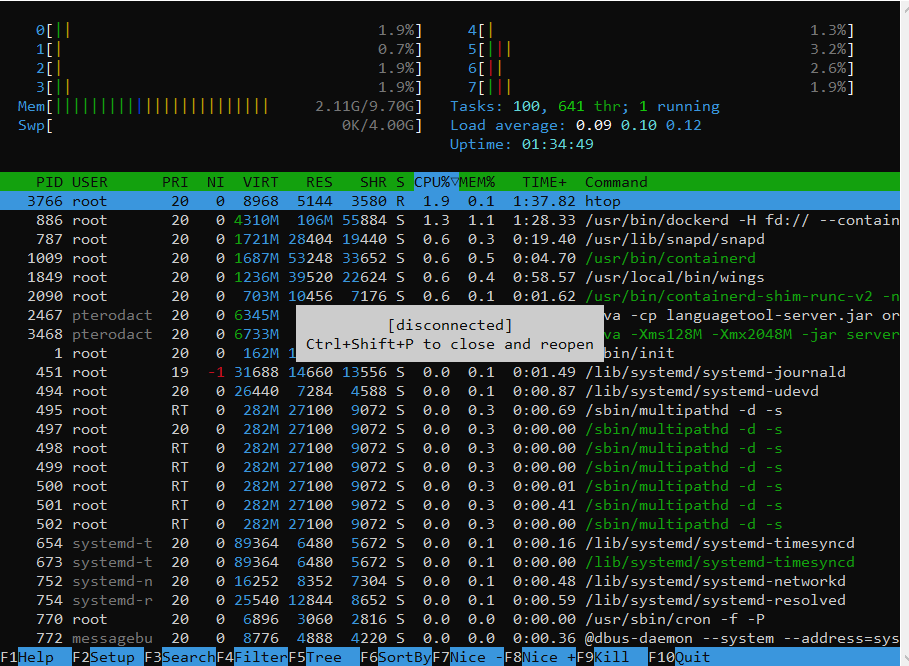
Task: Select systemd-timesyncd row PID 654
Action: [450, 543]
